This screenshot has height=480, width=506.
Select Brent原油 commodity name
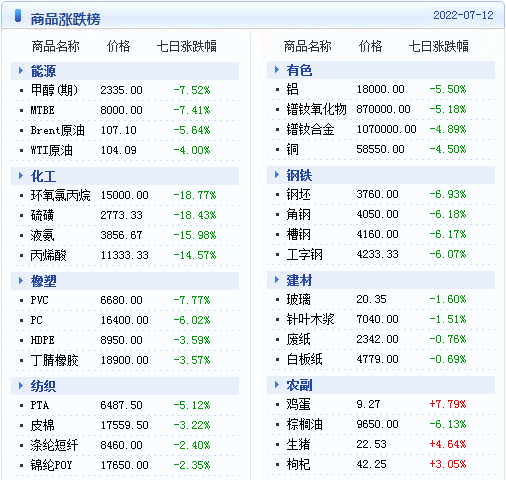click(x=57, y=130)
